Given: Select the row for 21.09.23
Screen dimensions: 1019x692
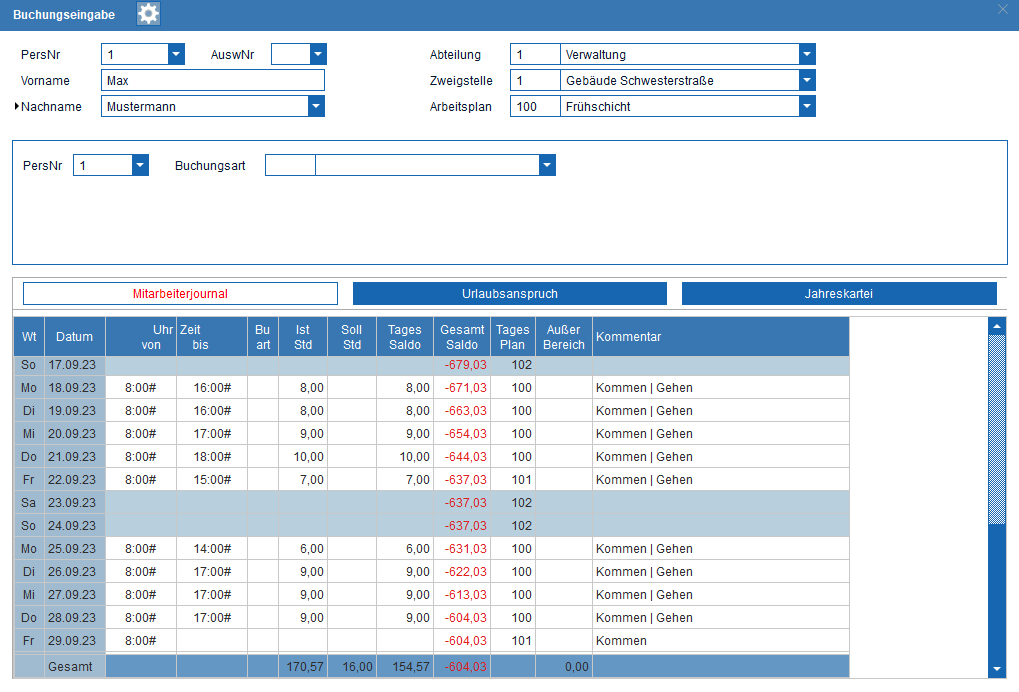Looking at the screenshot, I should click(432, 457).
